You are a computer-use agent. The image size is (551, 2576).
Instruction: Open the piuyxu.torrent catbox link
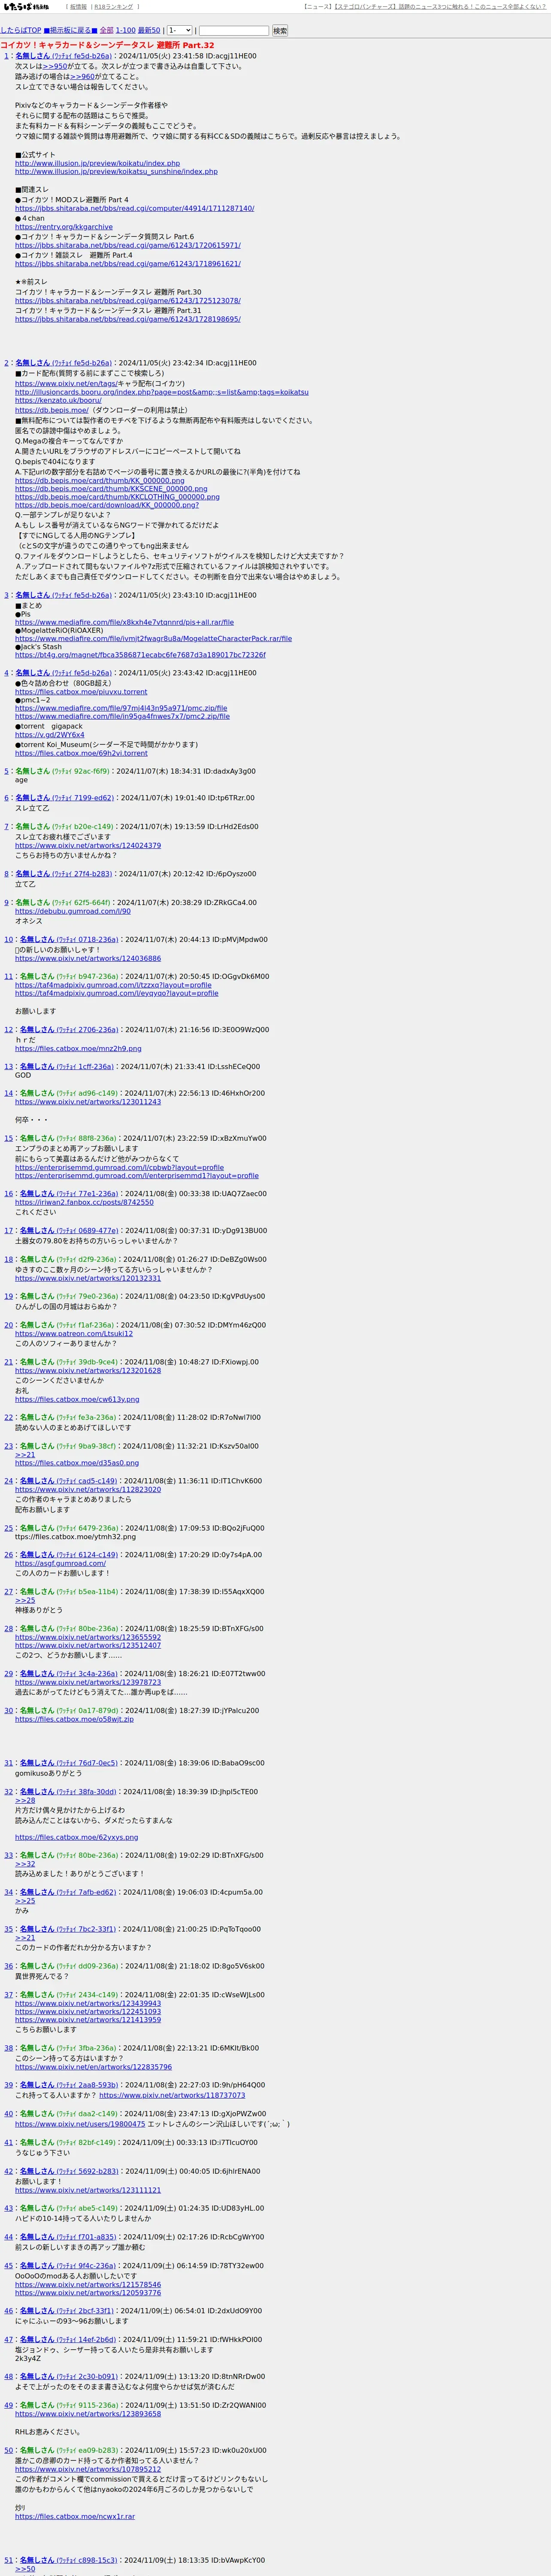81,692
